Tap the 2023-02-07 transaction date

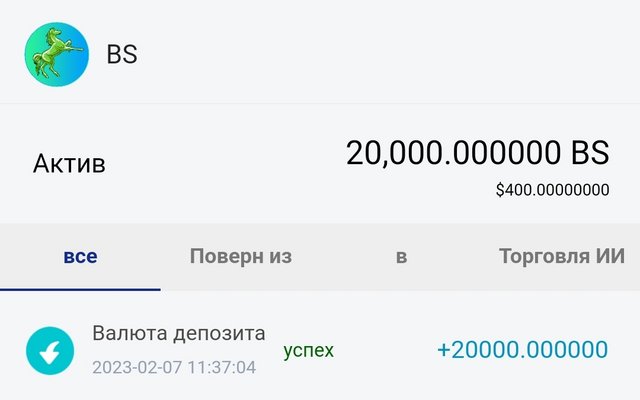pyautogui.click(x=137, y=367)
